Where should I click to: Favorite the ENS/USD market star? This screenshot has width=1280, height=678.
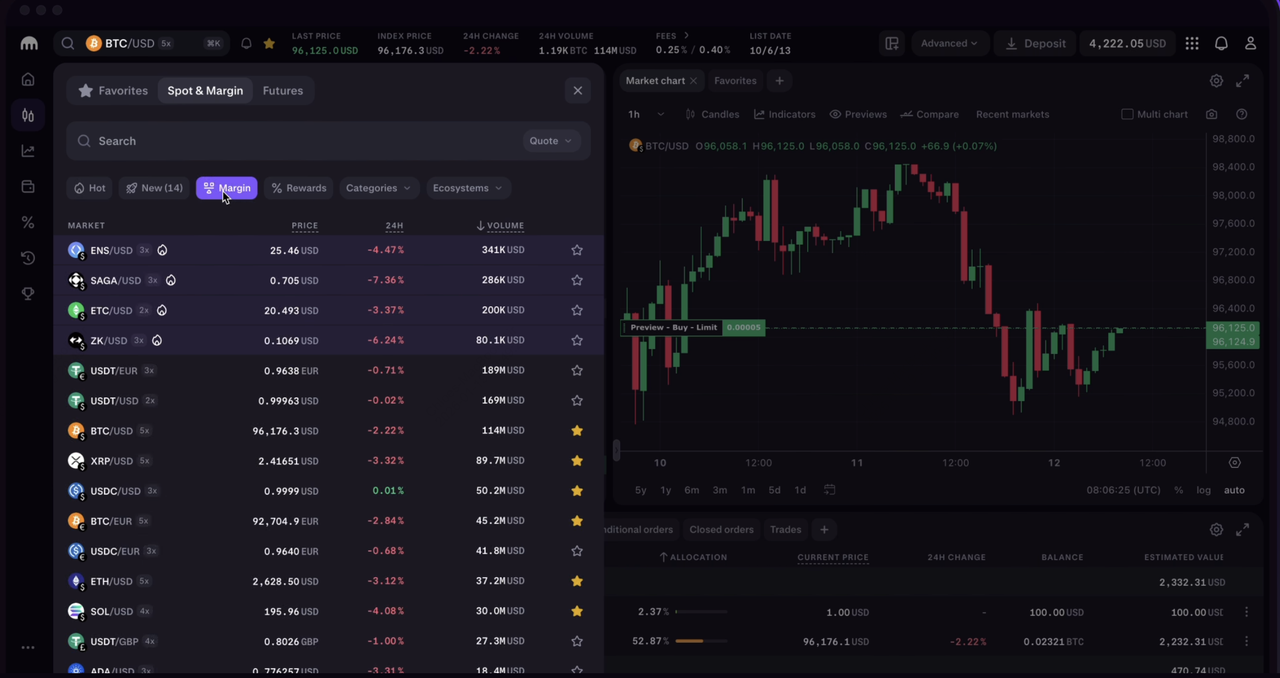tap(577, 250)
